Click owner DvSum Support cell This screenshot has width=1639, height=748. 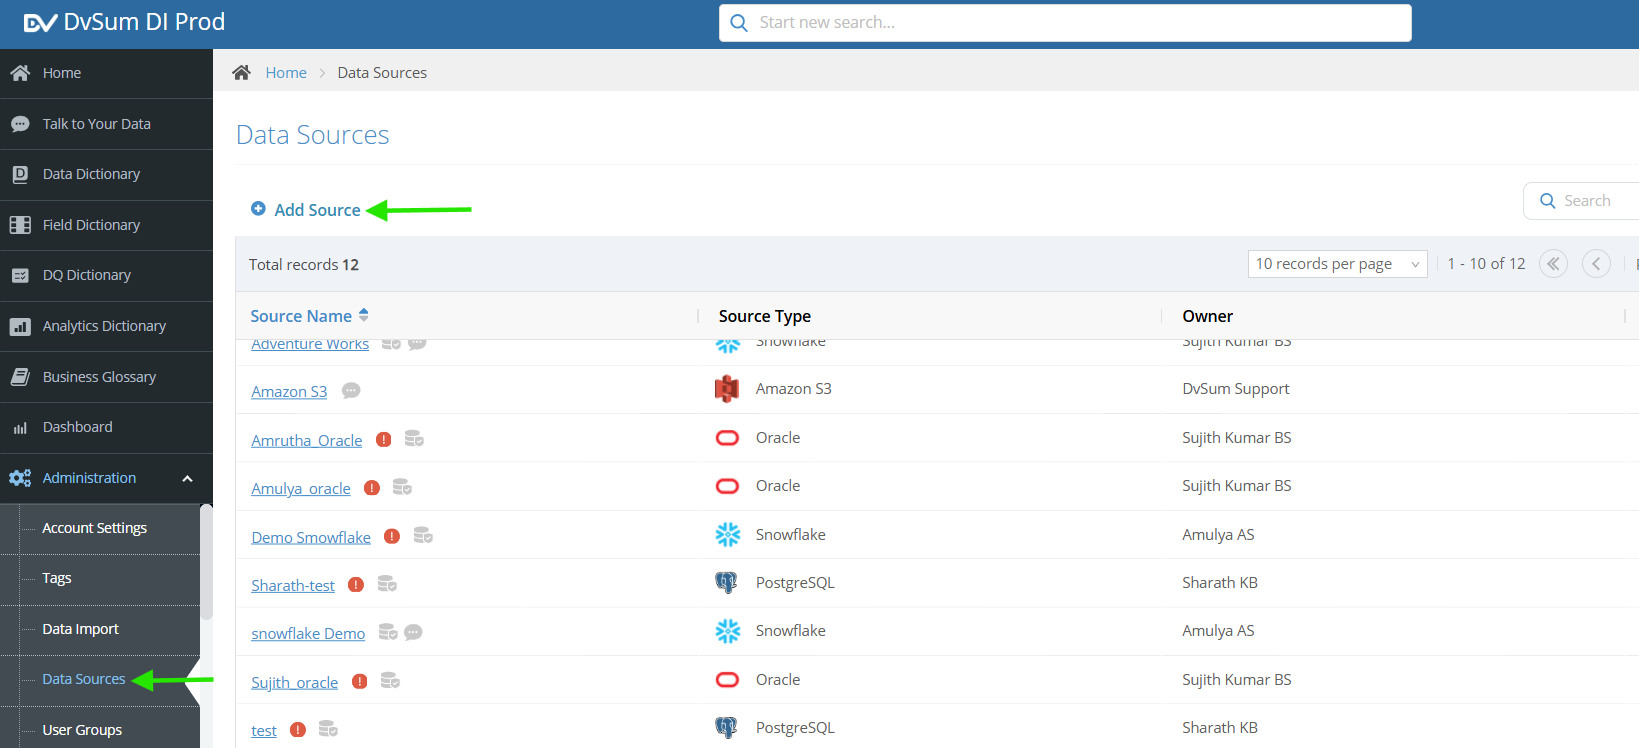[1236, 389]
